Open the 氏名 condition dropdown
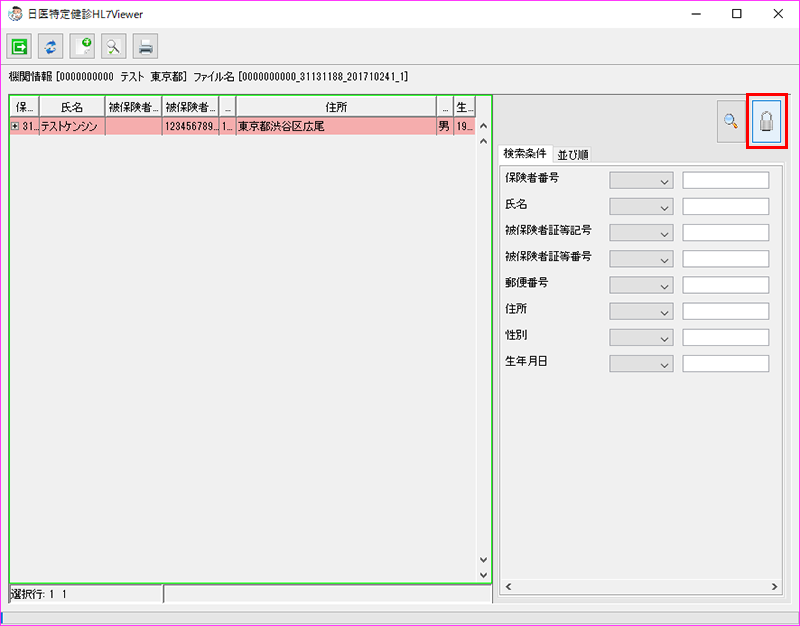The image size is (800, 626). pyautogui.click(x=641, y=207)
